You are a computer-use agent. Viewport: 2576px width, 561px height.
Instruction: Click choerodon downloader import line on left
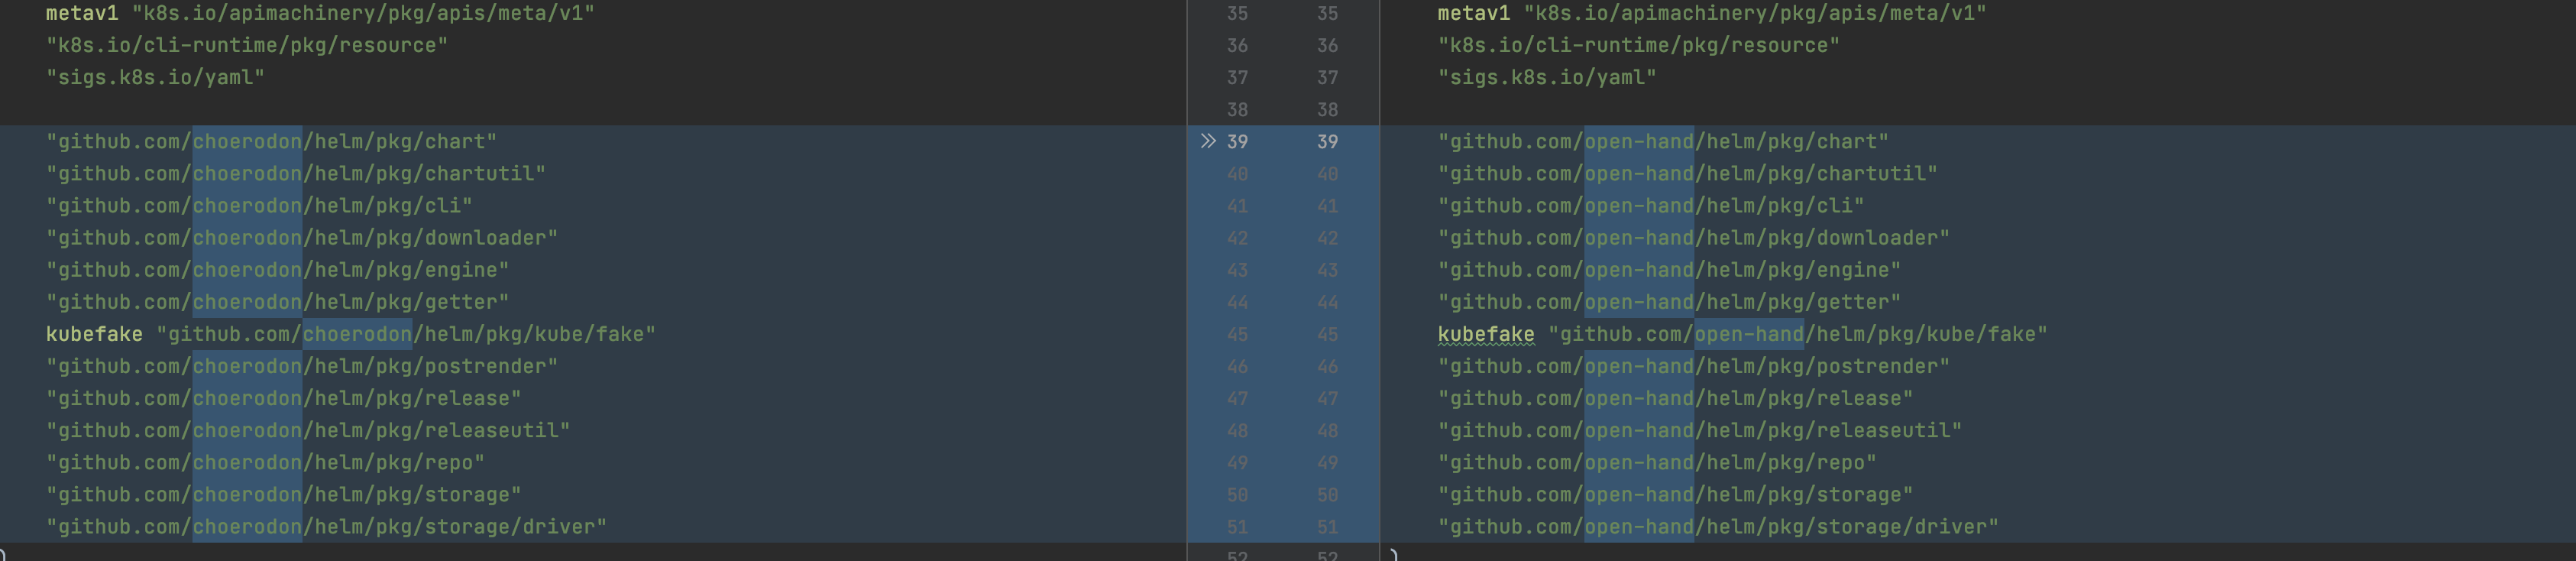302,238
